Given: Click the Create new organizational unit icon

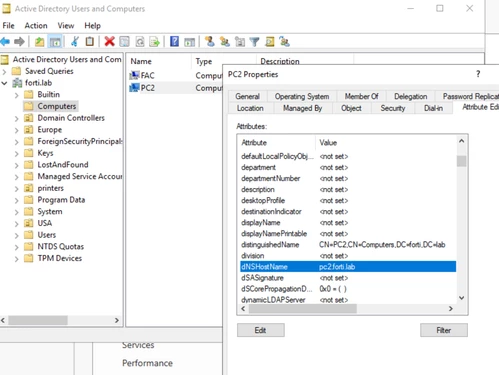Looking at the screenshot, I should [240, 42].
